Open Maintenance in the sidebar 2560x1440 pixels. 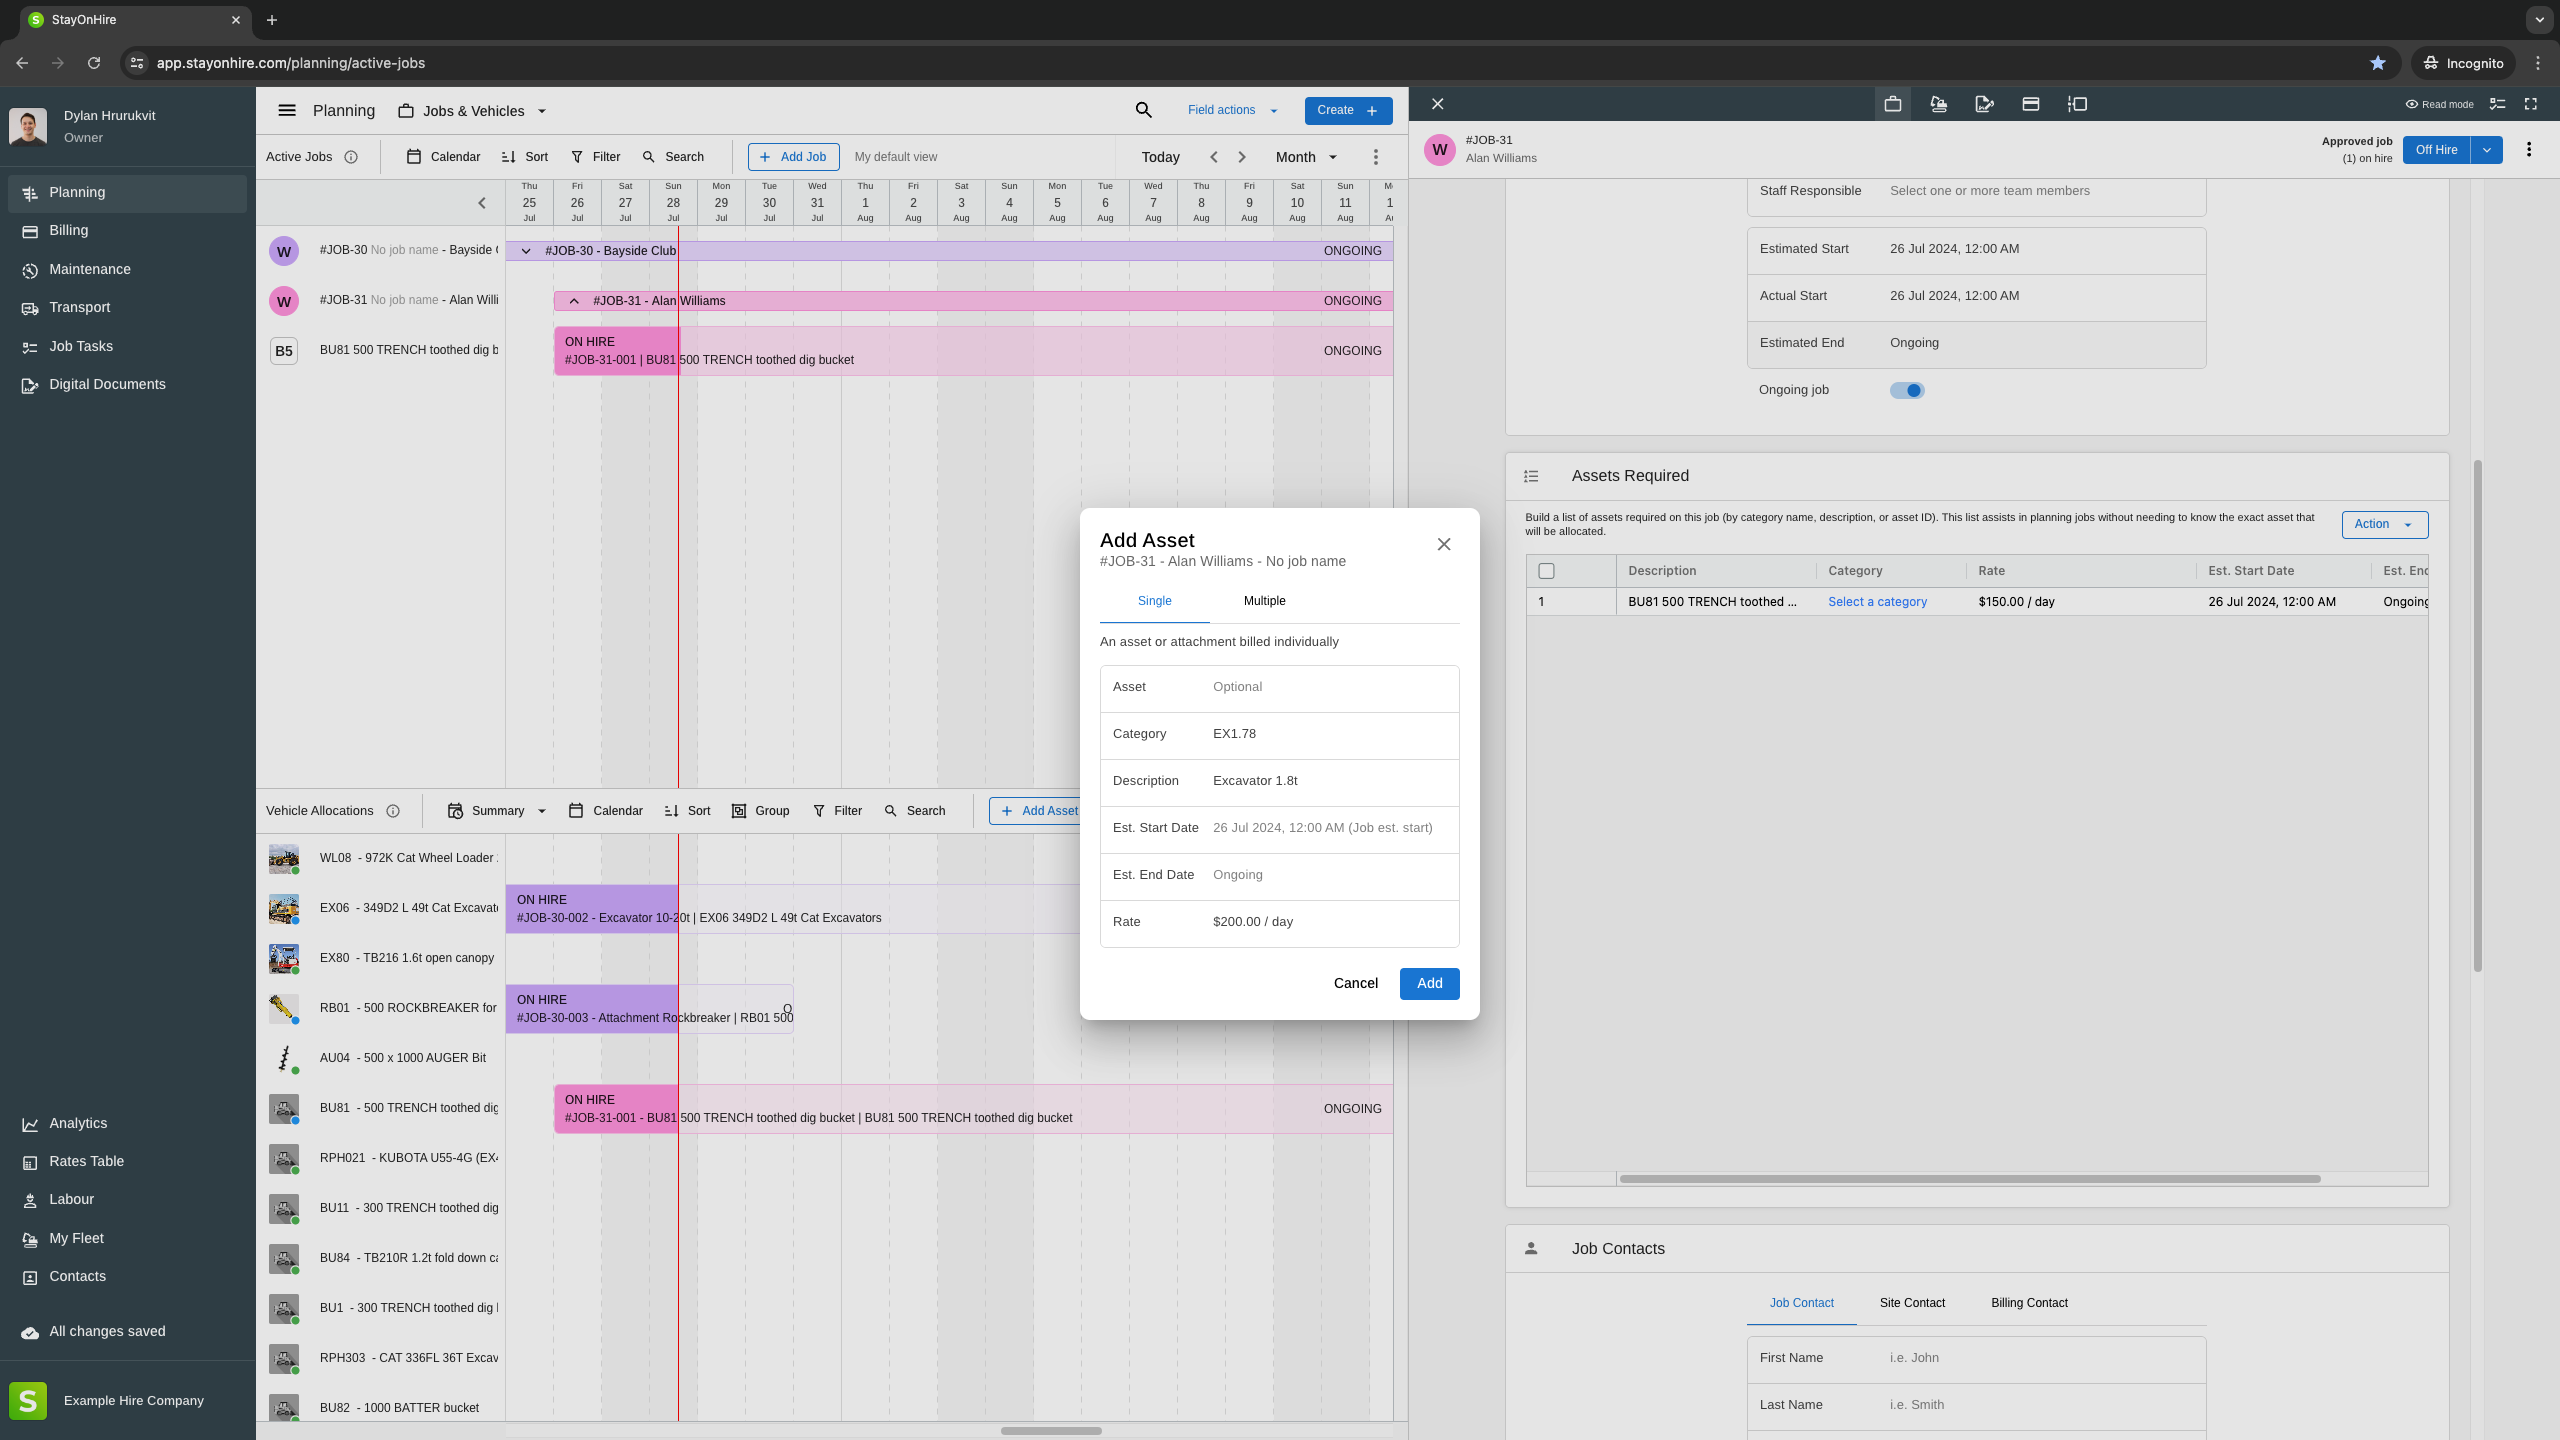[89, 269]
